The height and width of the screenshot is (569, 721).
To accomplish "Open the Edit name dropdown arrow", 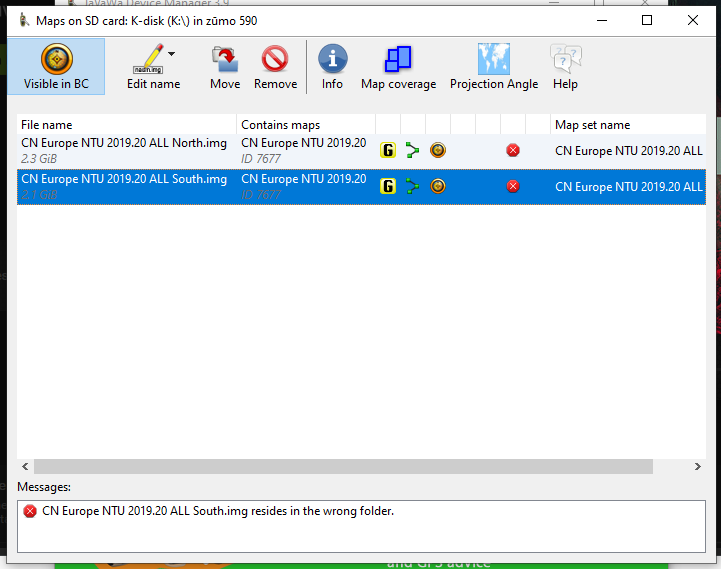I will coord(172,54).
